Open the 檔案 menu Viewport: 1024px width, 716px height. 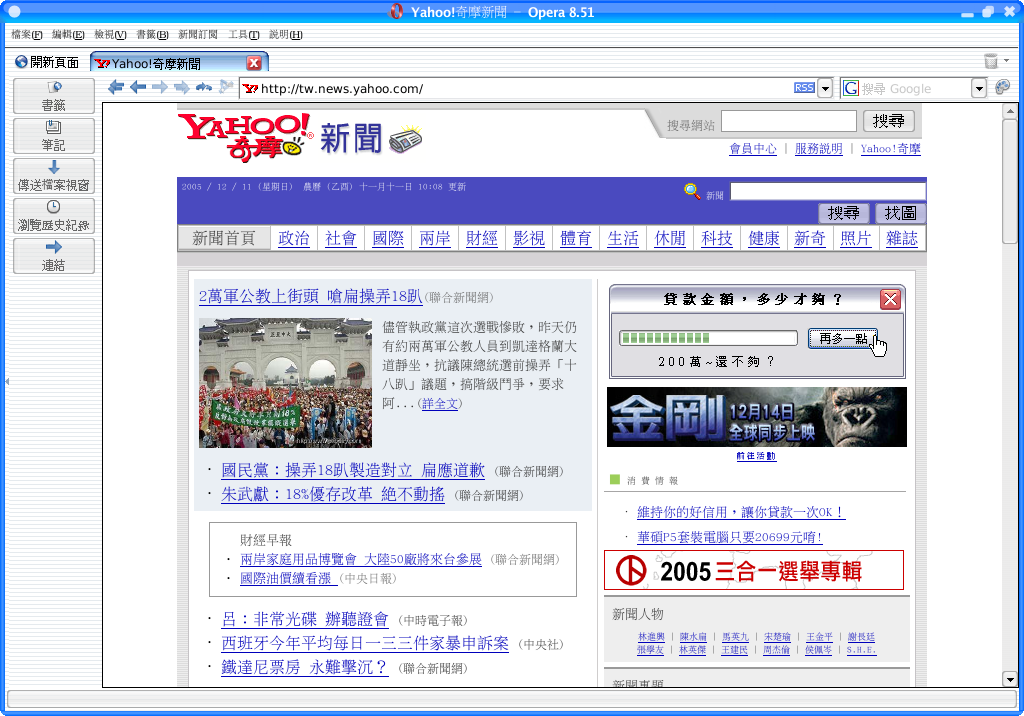[x=27, y=35]
